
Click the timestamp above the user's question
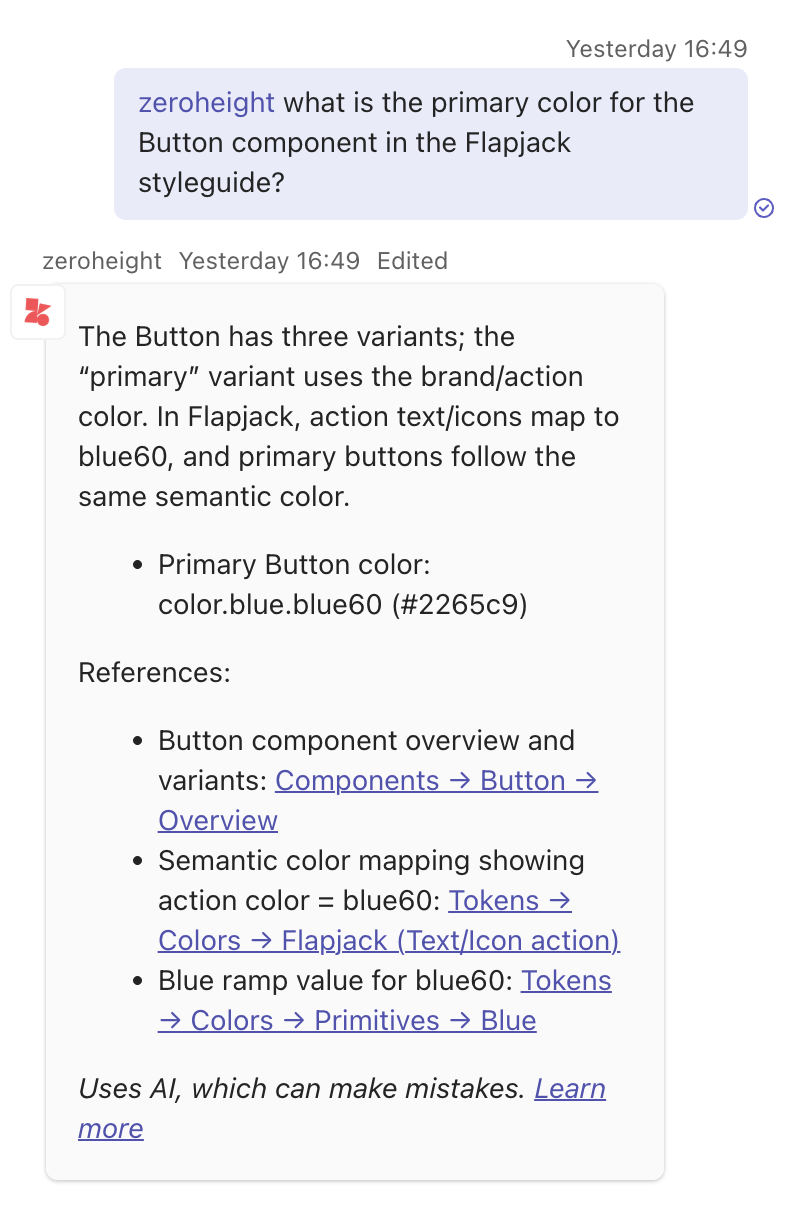click(656, 48)
